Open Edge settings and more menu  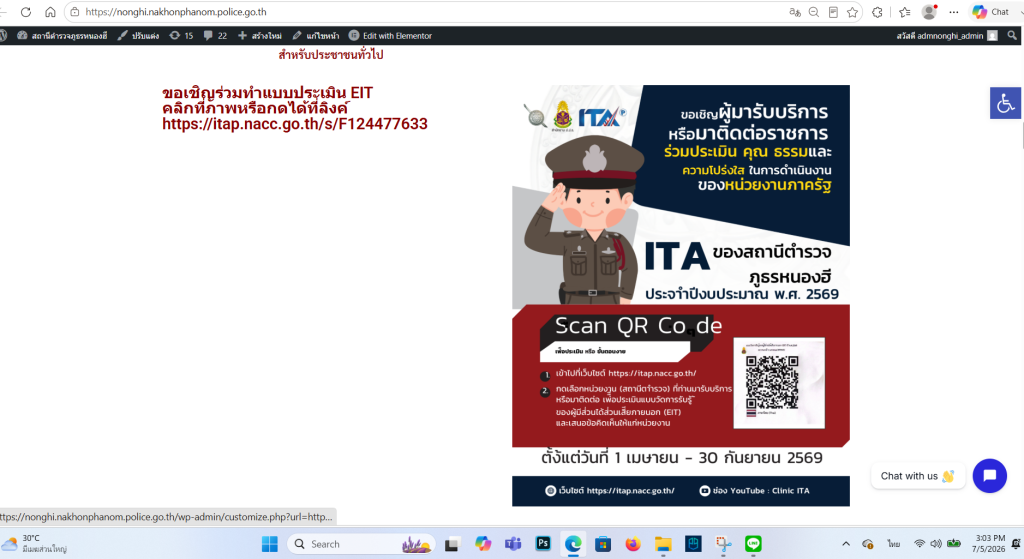954,12
